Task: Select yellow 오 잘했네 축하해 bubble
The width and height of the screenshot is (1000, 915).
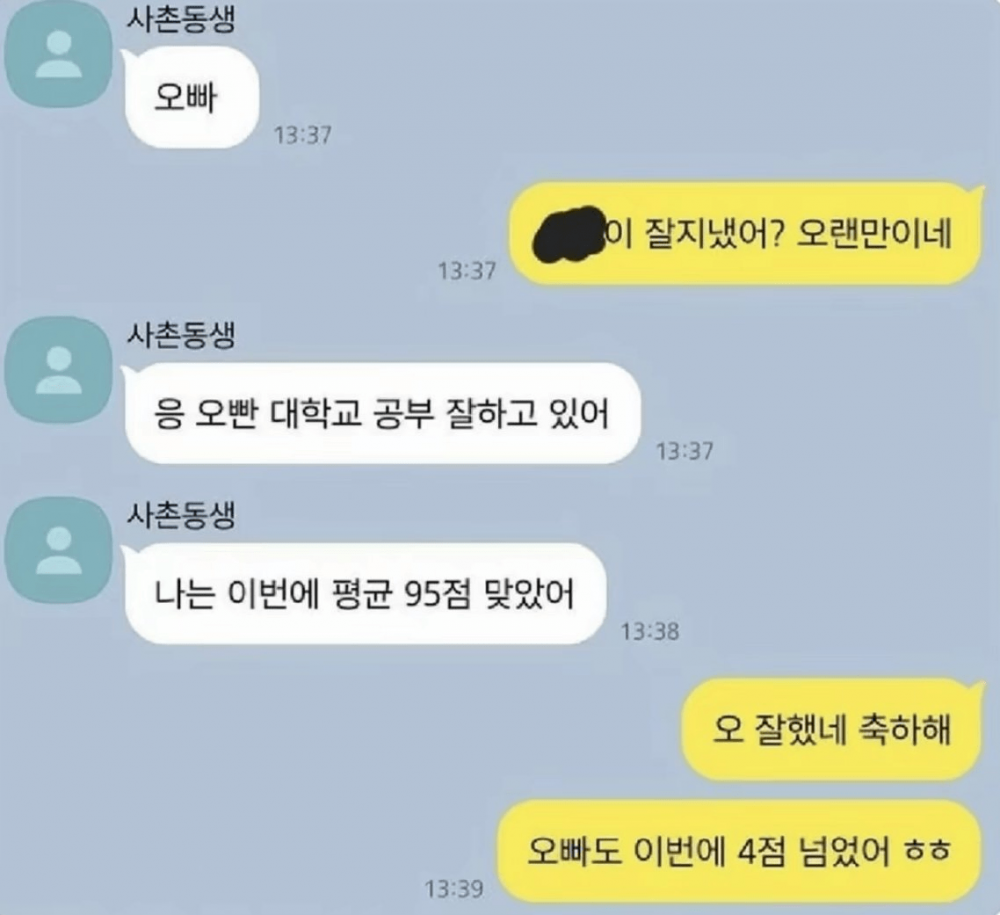Action: click(833, 729)
